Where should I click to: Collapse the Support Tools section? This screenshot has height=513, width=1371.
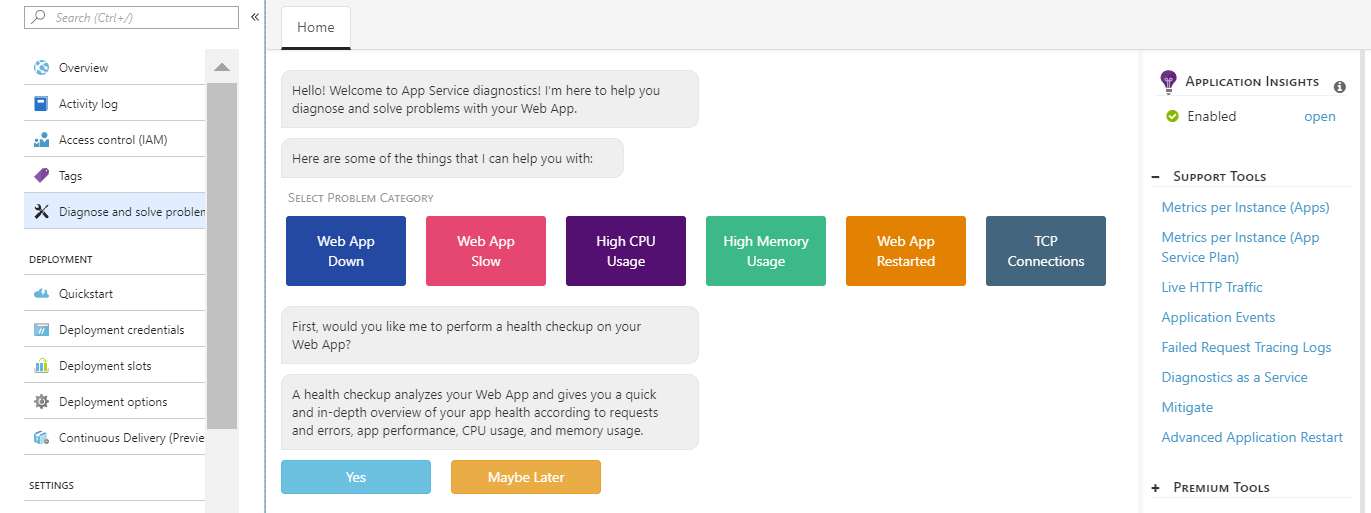click(1156, 177)
